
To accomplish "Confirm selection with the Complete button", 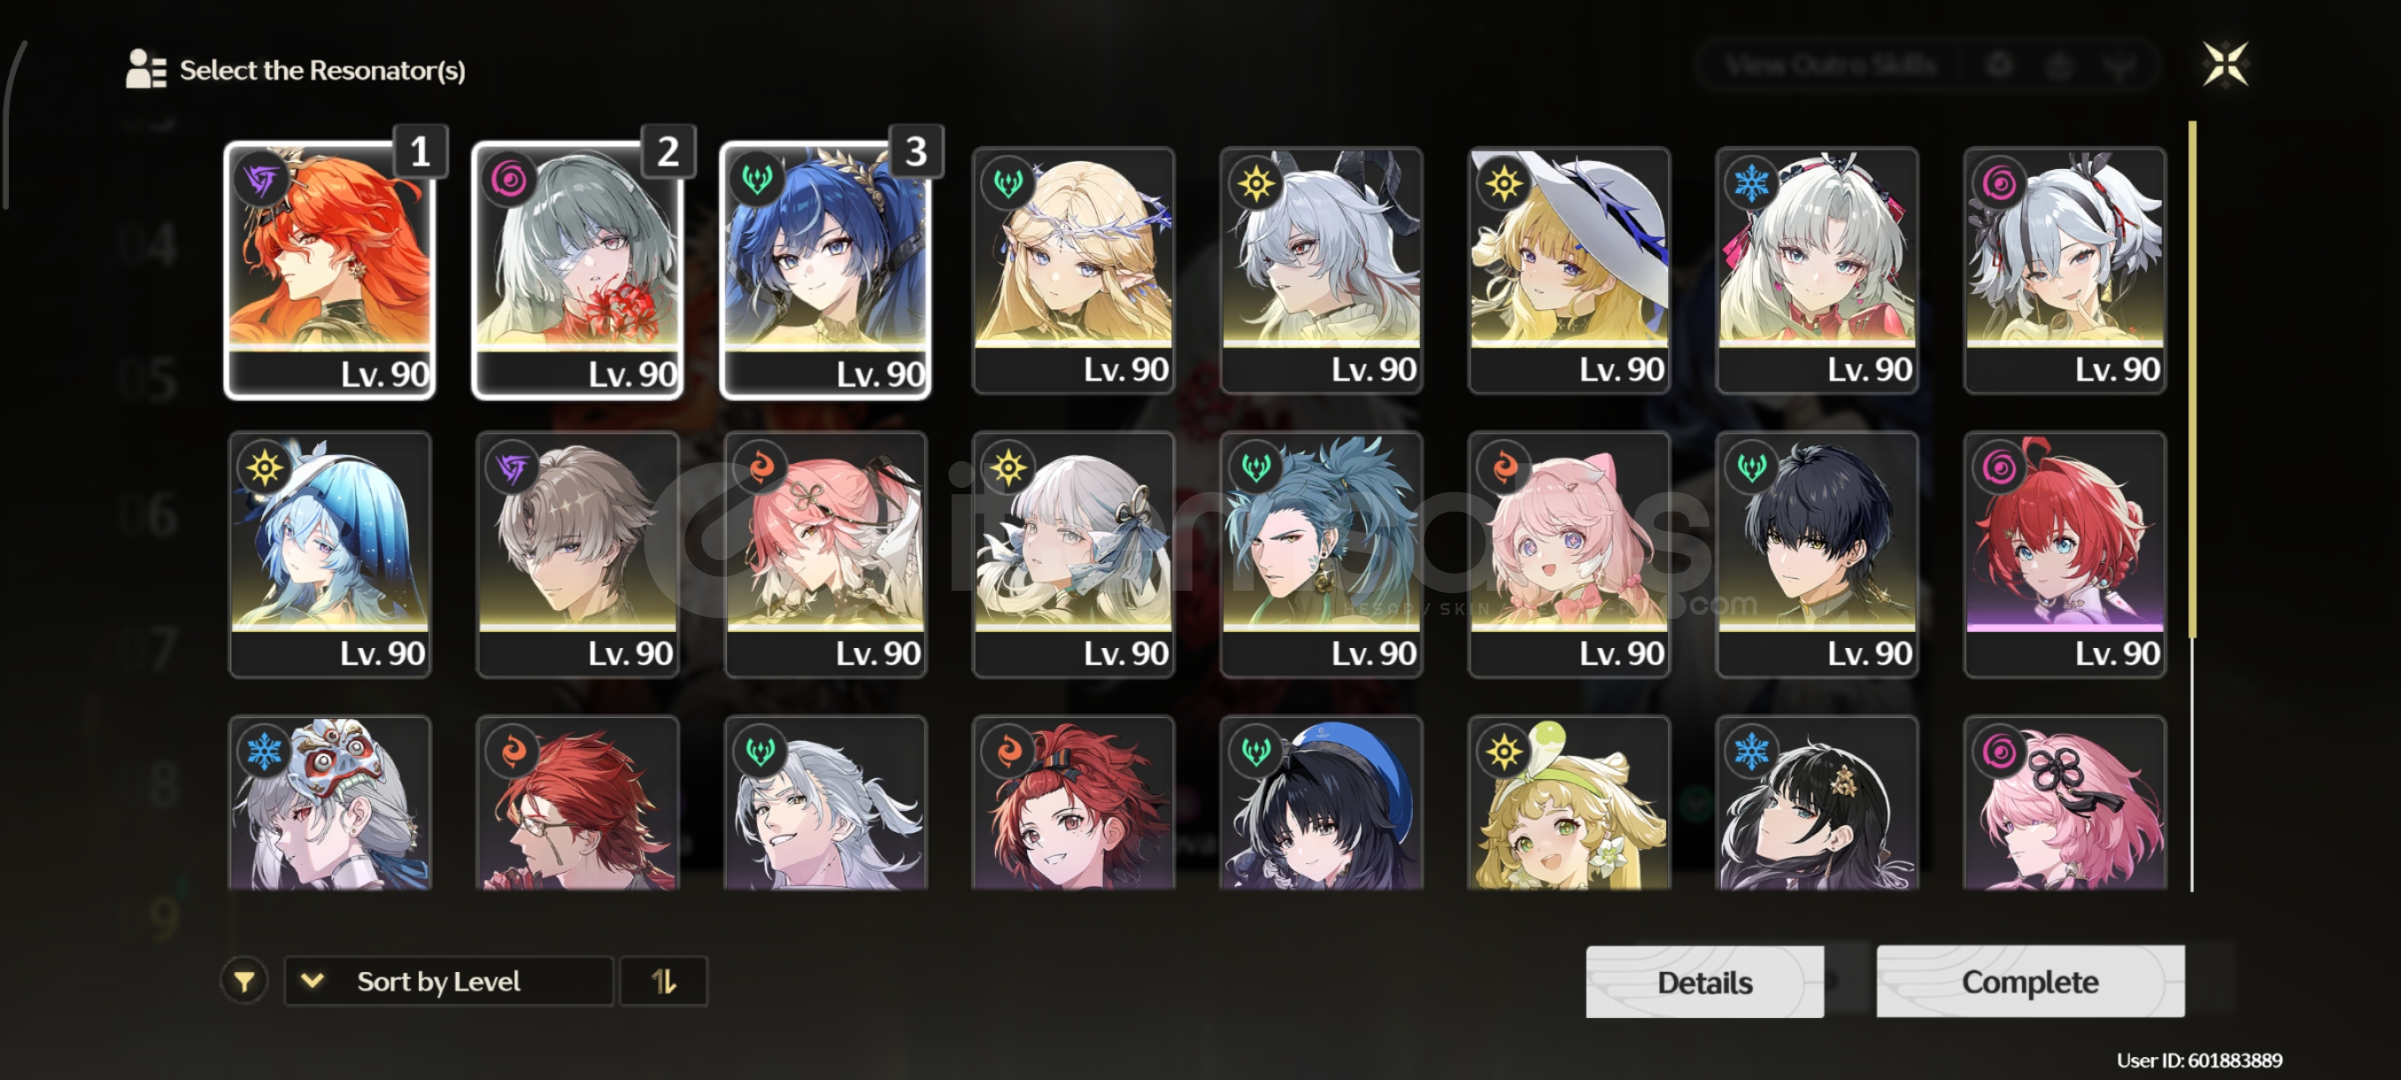I will coord(2030,982).
